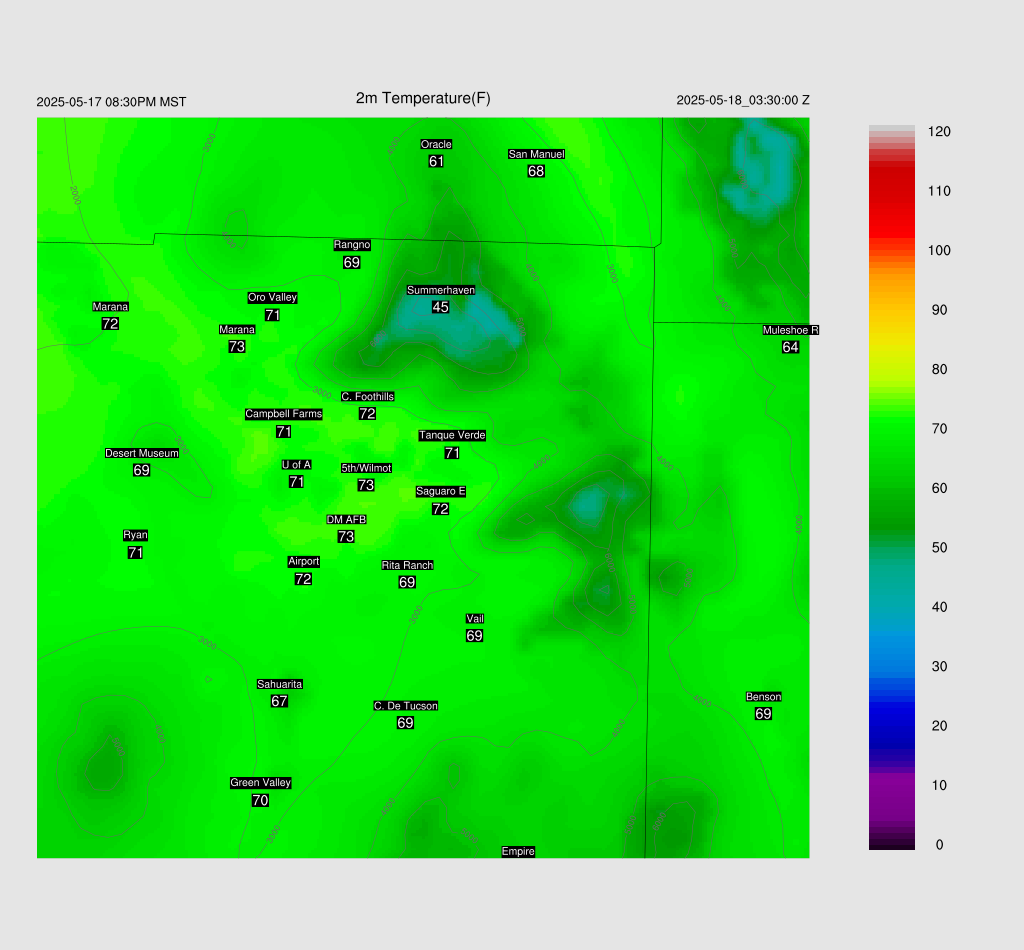Click the 72 reading under C. Foothills
This screenshot has width=1024, height=950.
tap(367, 413)
